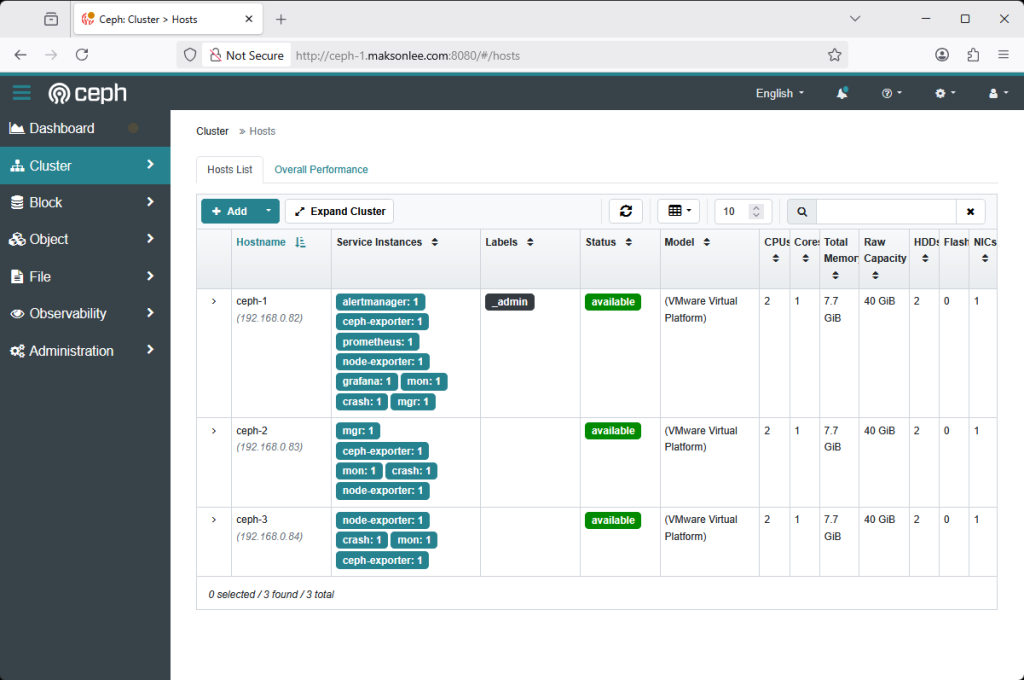Add a new host
This screenshot has height=680, width=1024.
(229, 212)
